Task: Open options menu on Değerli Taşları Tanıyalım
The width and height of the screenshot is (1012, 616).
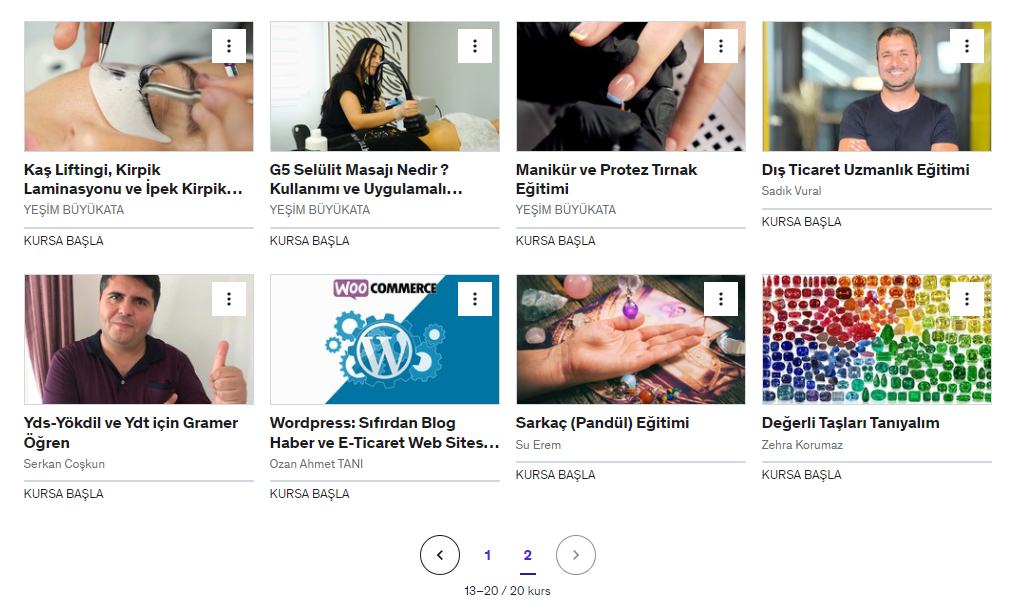Action: pyautogui.click(x=967, y=299)
